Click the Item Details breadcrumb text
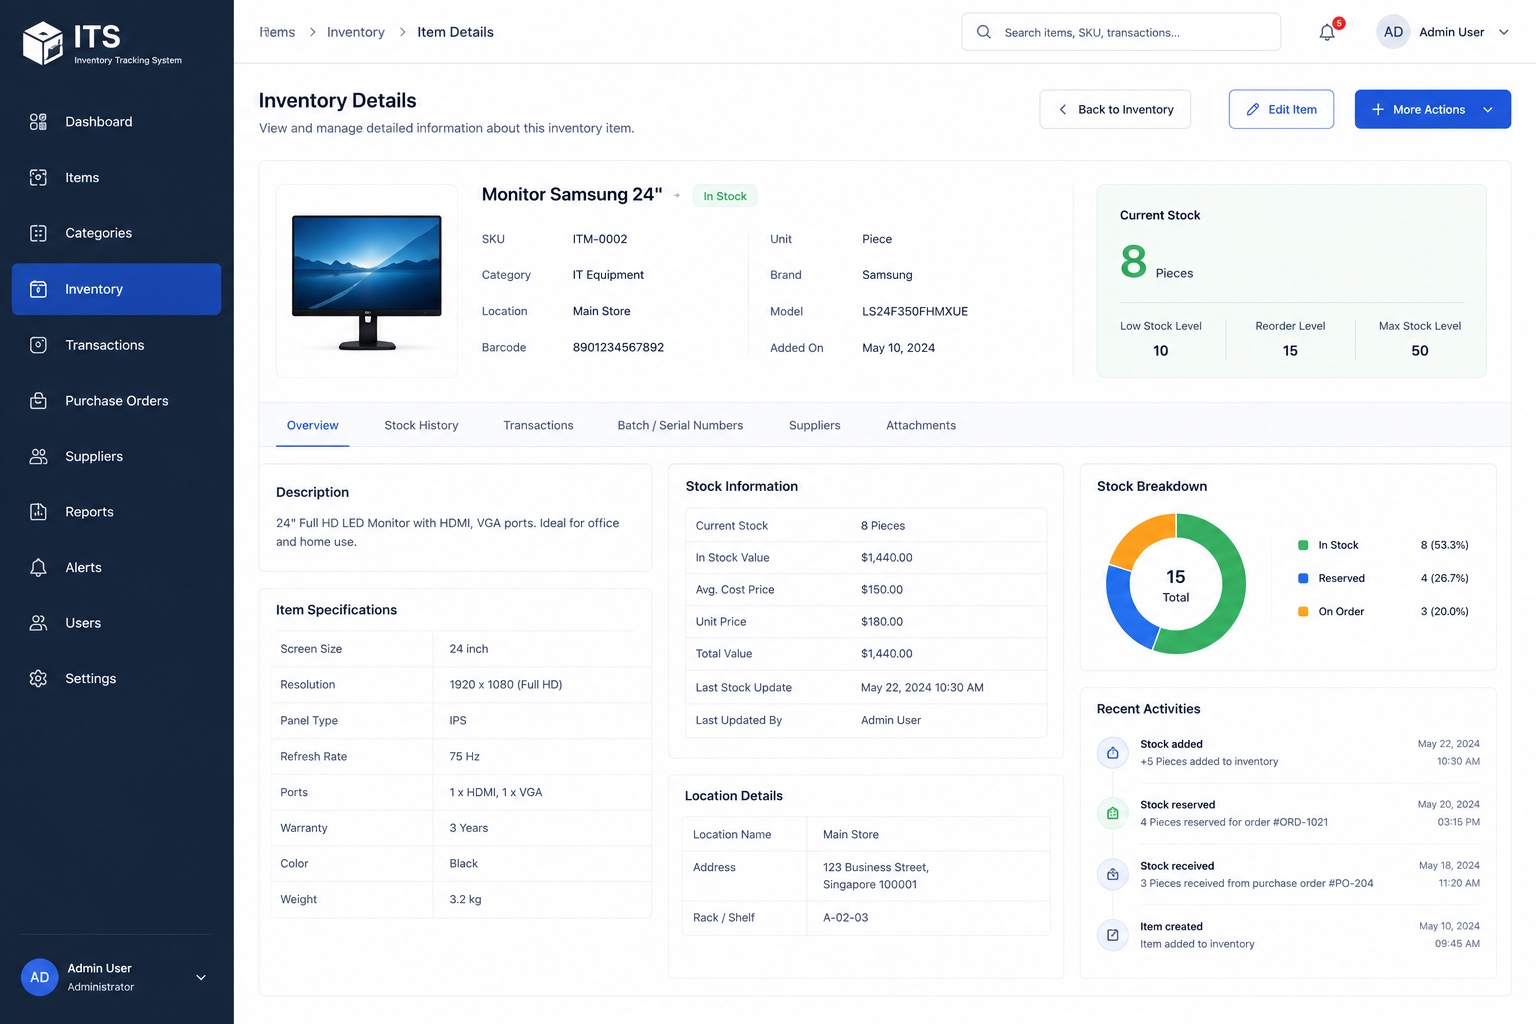The image size is (1536, 1024). [455, 32]
